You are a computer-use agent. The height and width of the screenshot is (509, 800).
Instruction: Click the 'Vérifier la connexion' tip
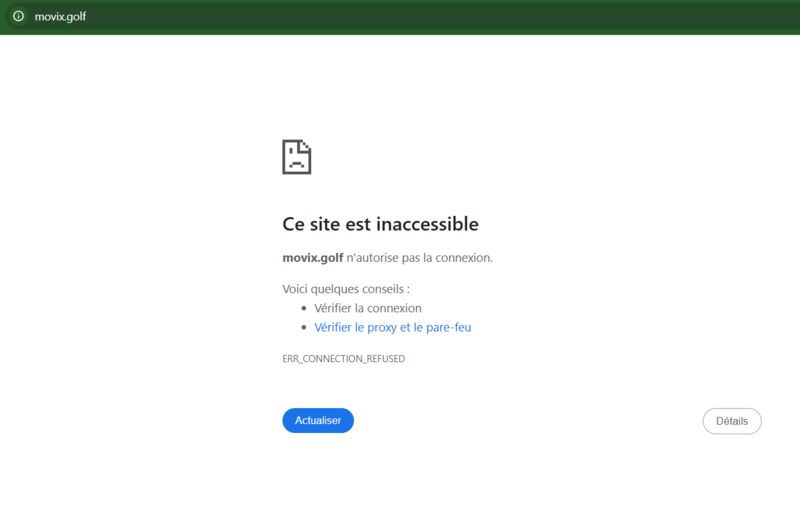(368, 308)
